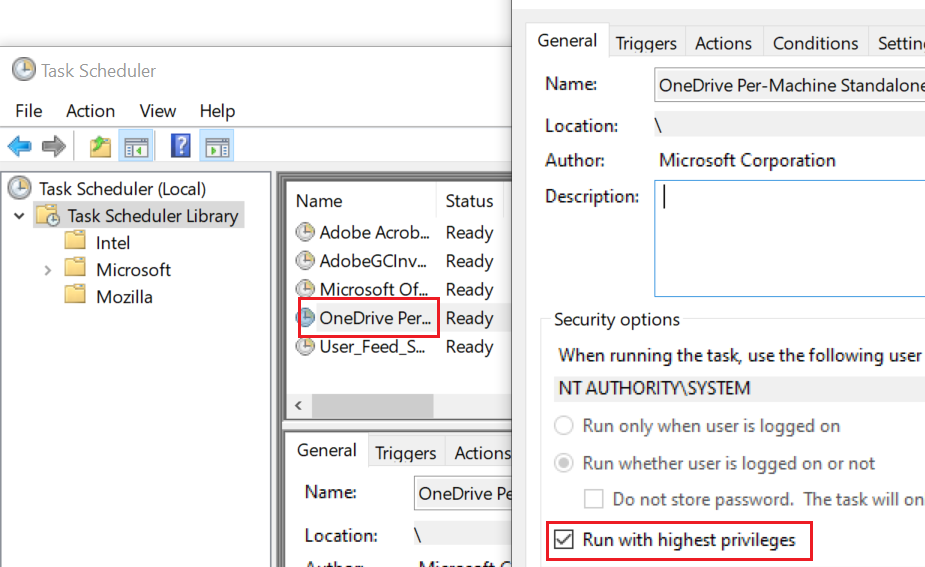Click the clock icon beside Microsoft Of... task
The height and width of the screenshot is (567, 925).
(305, 289)
